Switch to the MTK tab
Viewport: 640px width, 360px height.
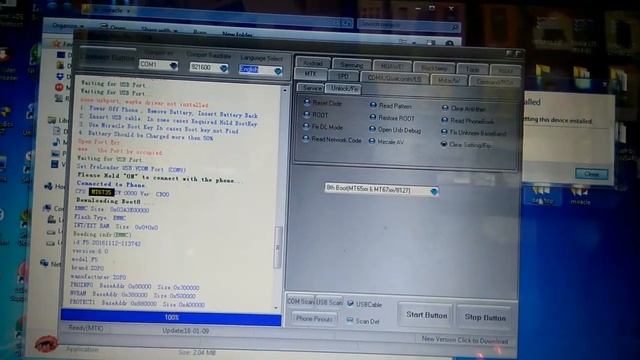[x=310, y=74]
